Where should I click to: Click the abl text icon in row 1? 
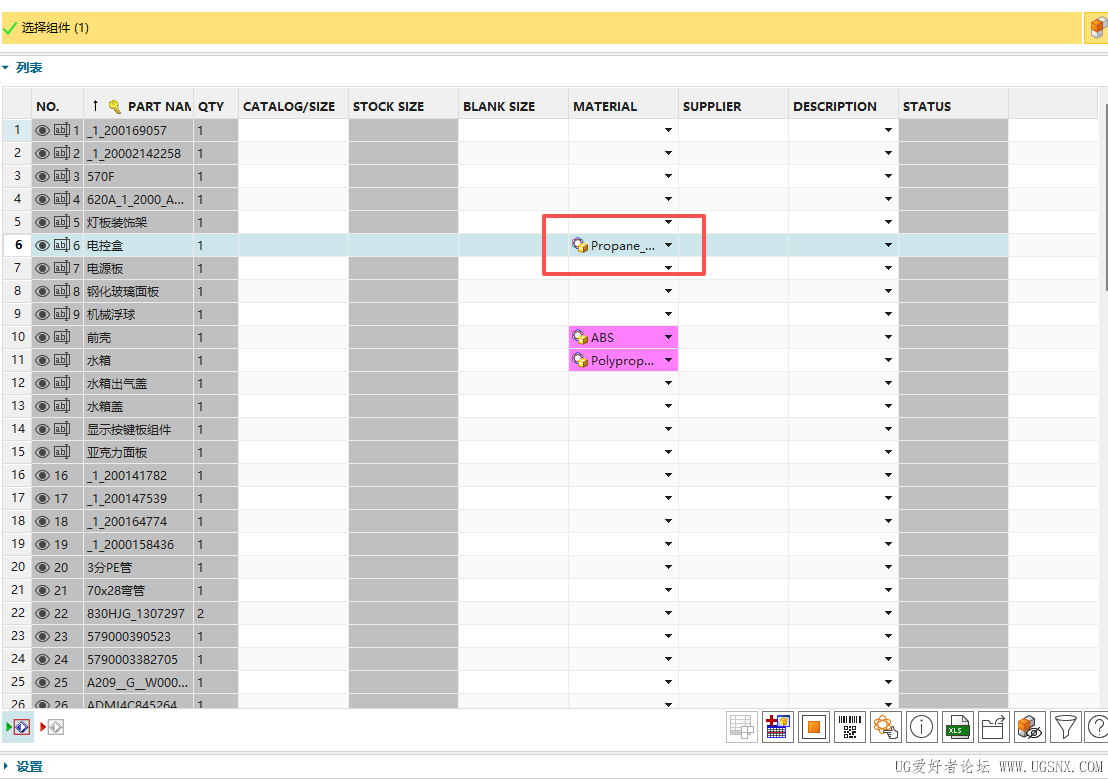(x=62, y=130)
